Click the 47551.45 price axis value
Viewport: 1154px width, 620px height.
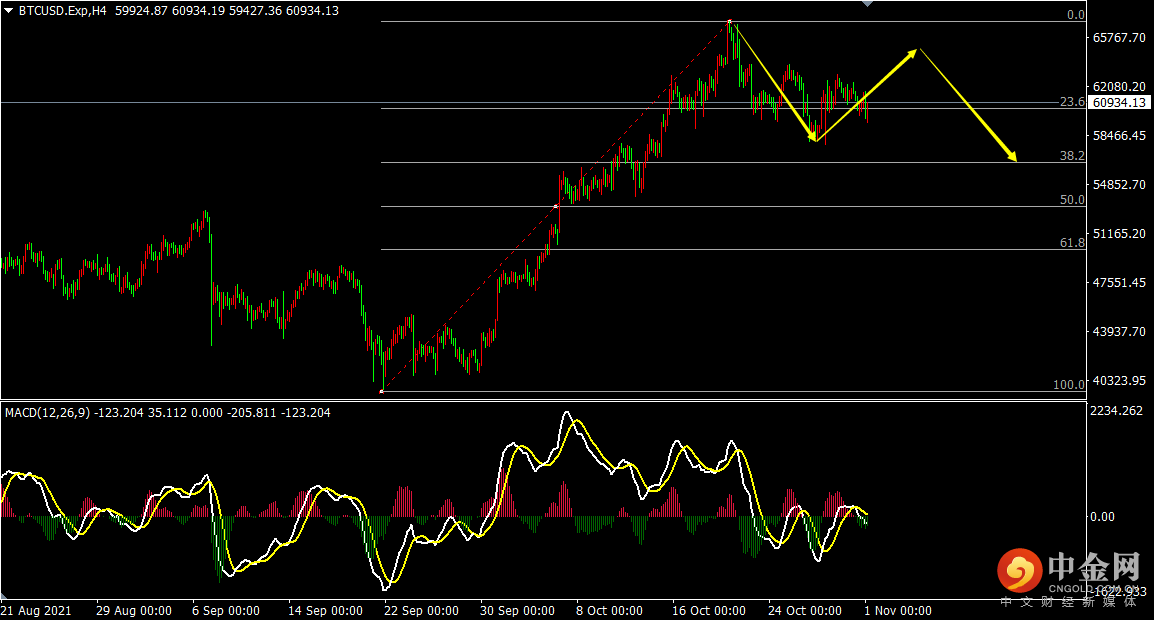click(x=1119, y=283)
